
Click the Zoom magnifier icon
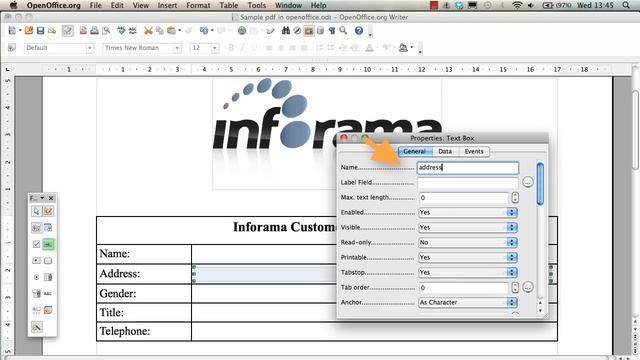[x=343, y=31]
